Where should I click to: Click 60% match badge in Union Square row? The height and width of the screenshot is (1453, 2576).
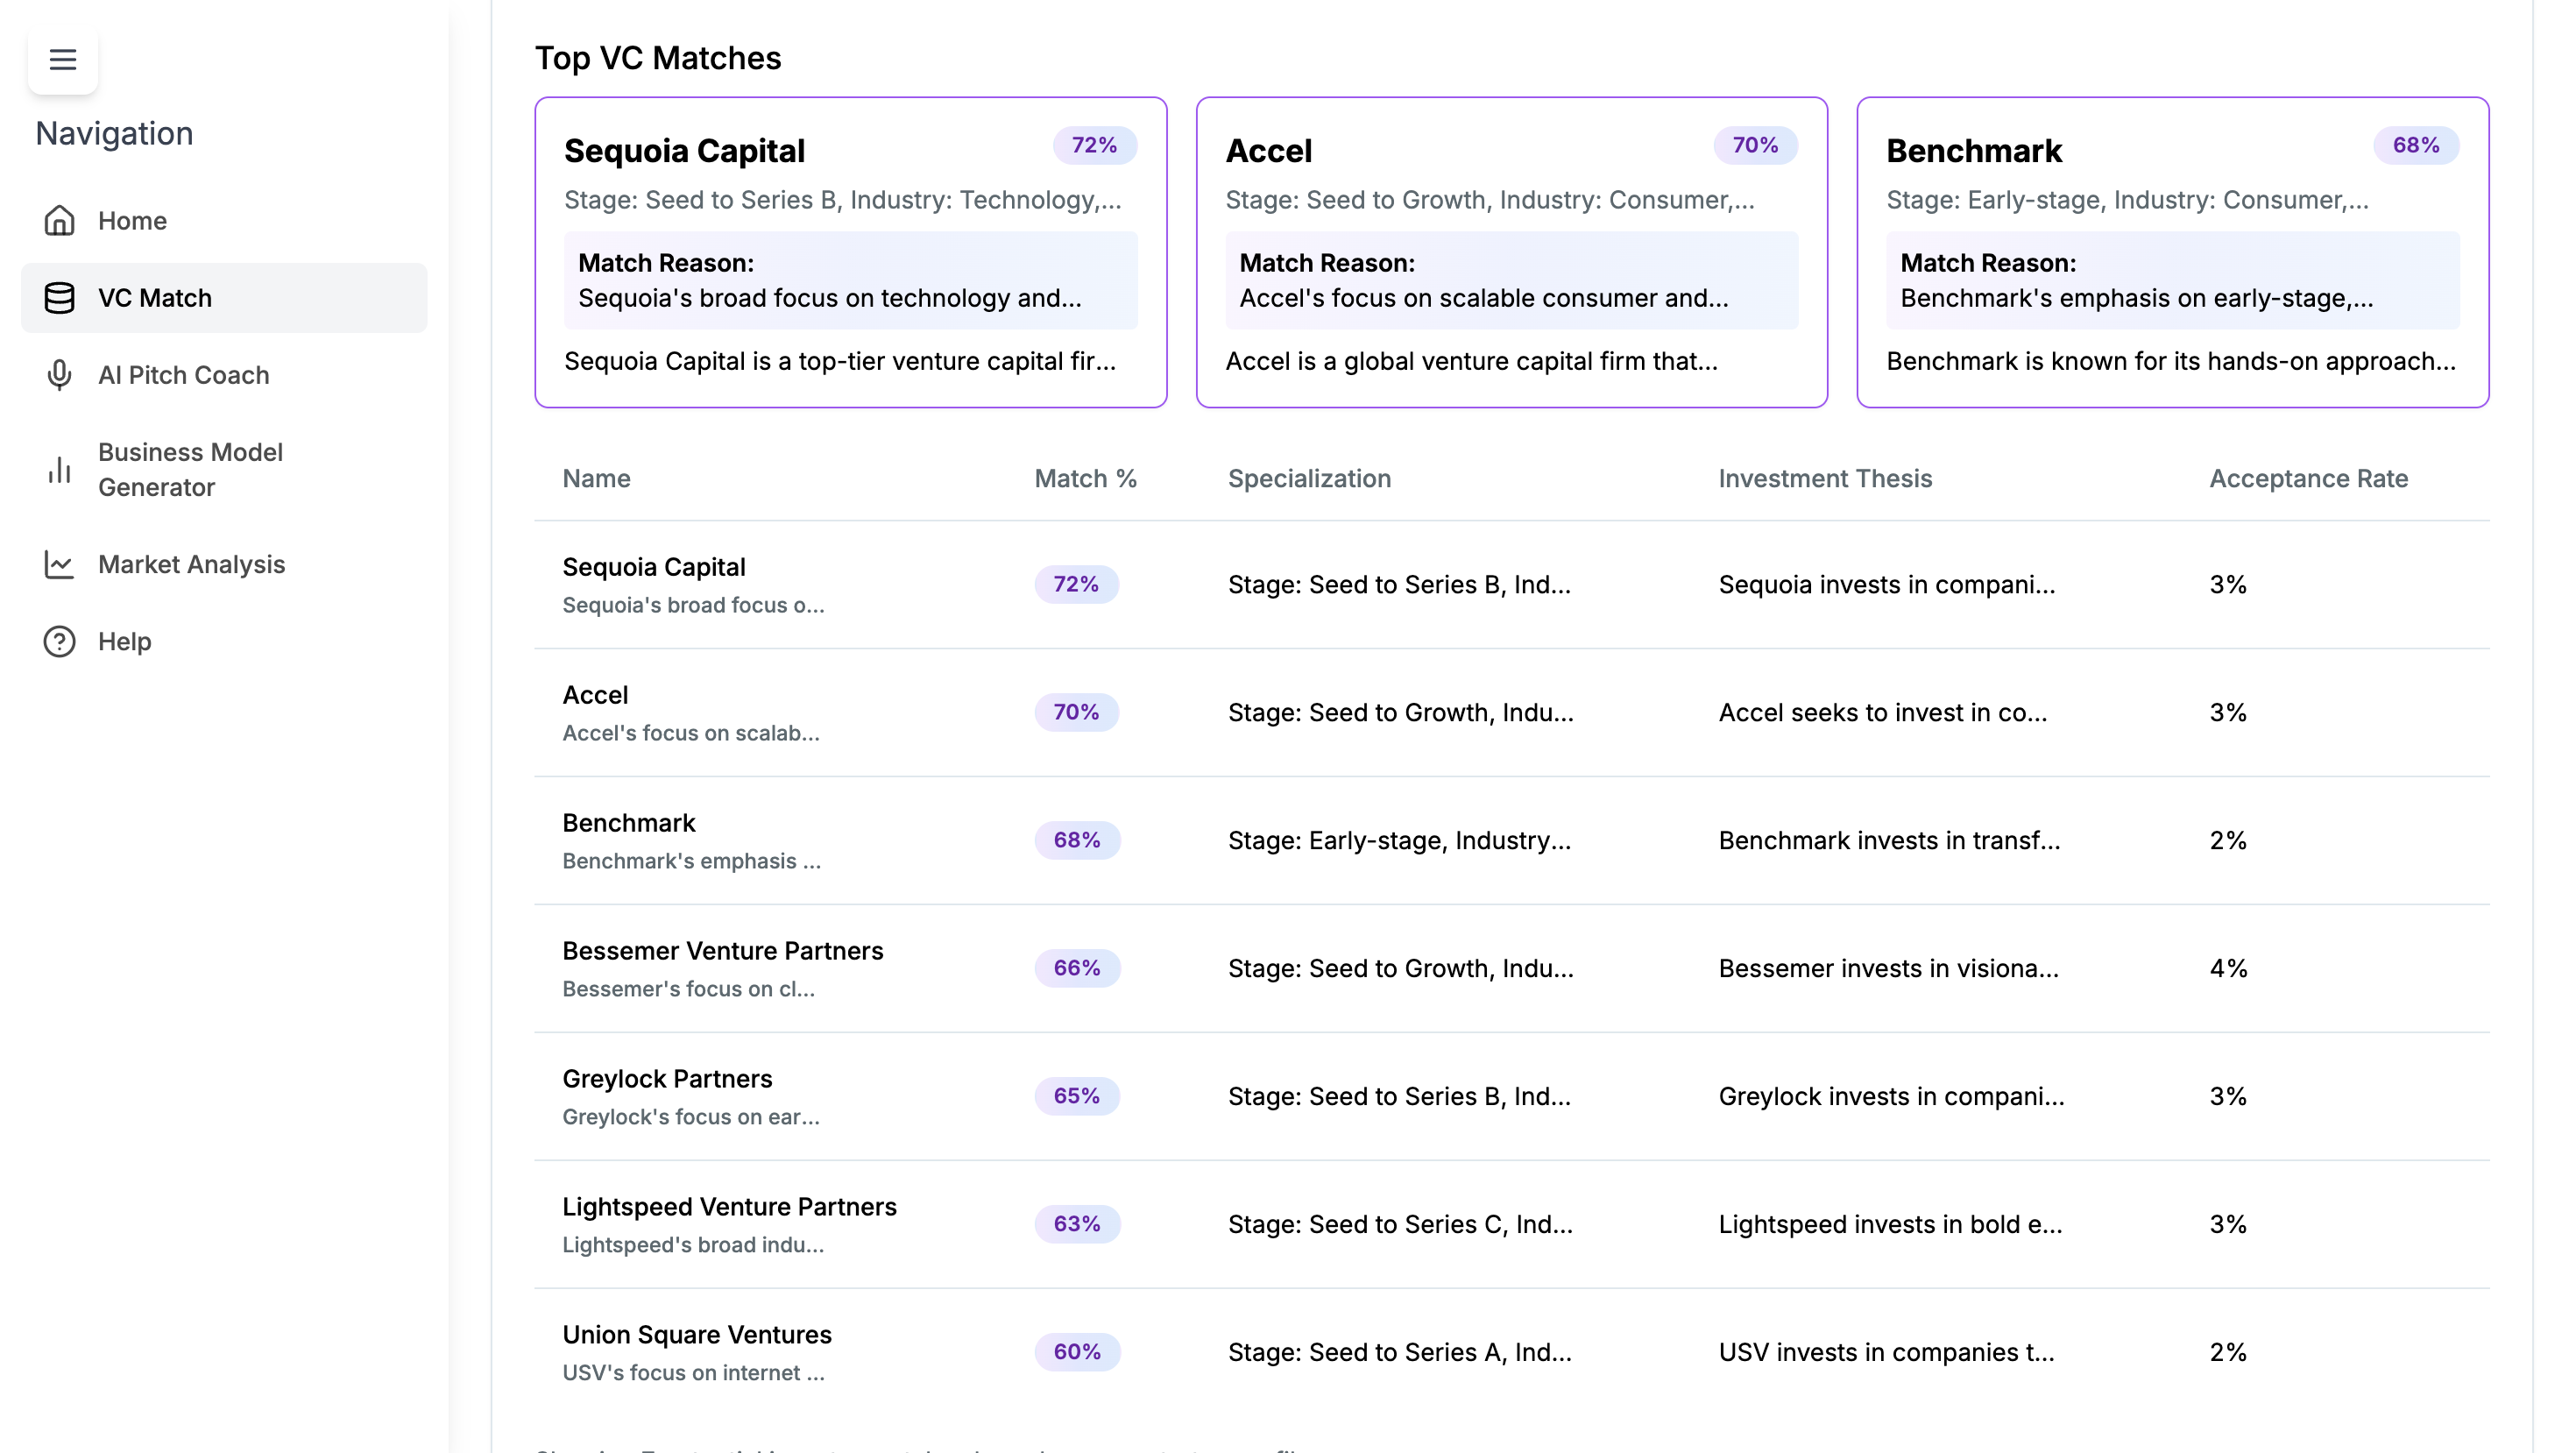1077,1352
